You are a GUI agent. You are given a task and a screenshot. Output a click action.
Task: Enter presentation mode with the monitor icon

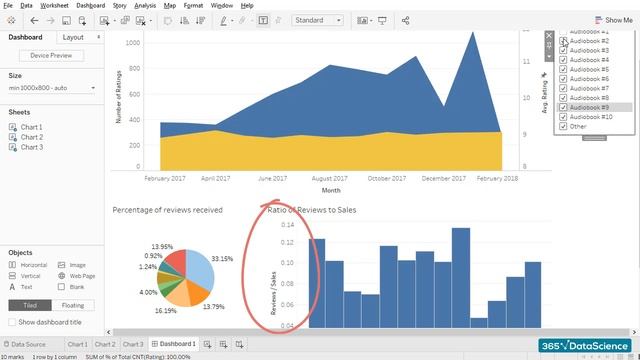[x=382, y=20]
